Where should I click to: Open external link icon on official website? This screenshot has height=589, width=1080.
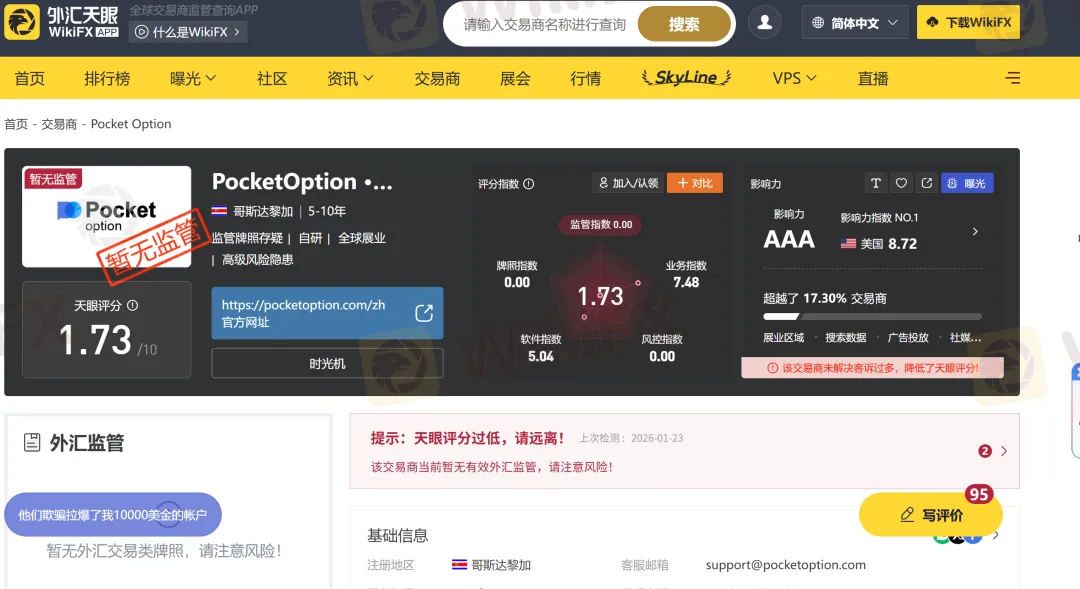coord(424,313)
